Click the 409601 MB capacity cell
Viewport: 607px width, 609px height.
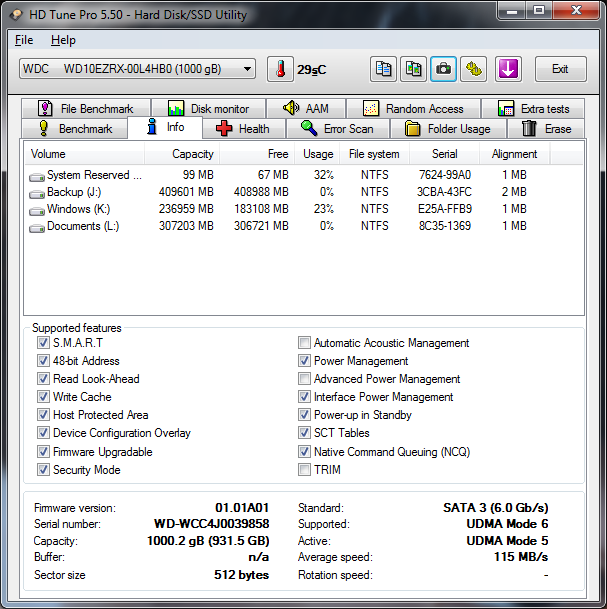click(186, 192)
